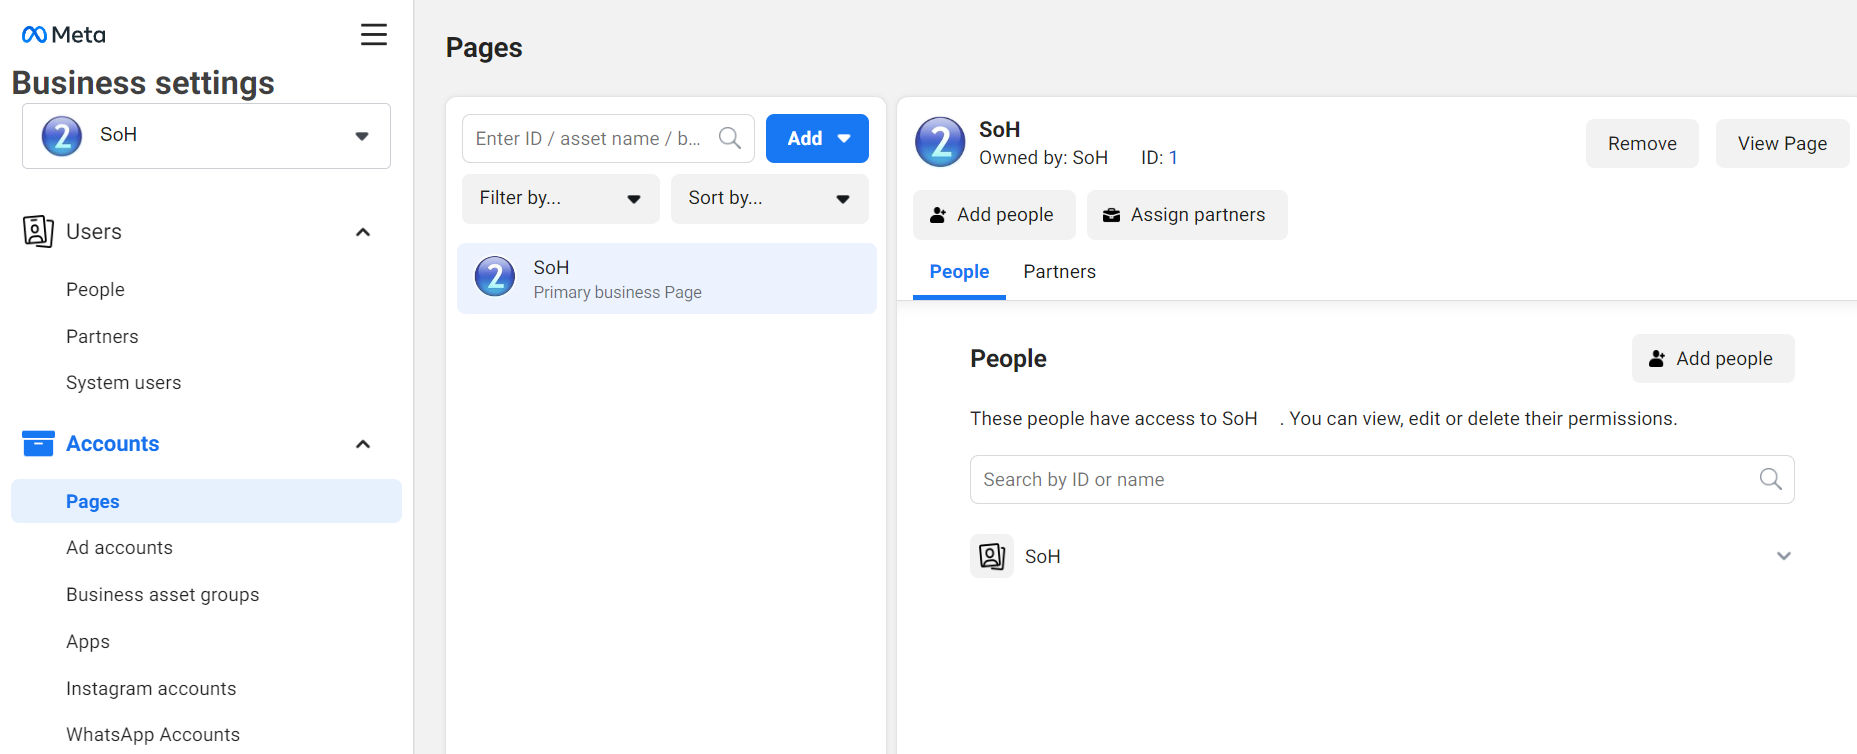Select Pages in sidebar

(206, 501)
